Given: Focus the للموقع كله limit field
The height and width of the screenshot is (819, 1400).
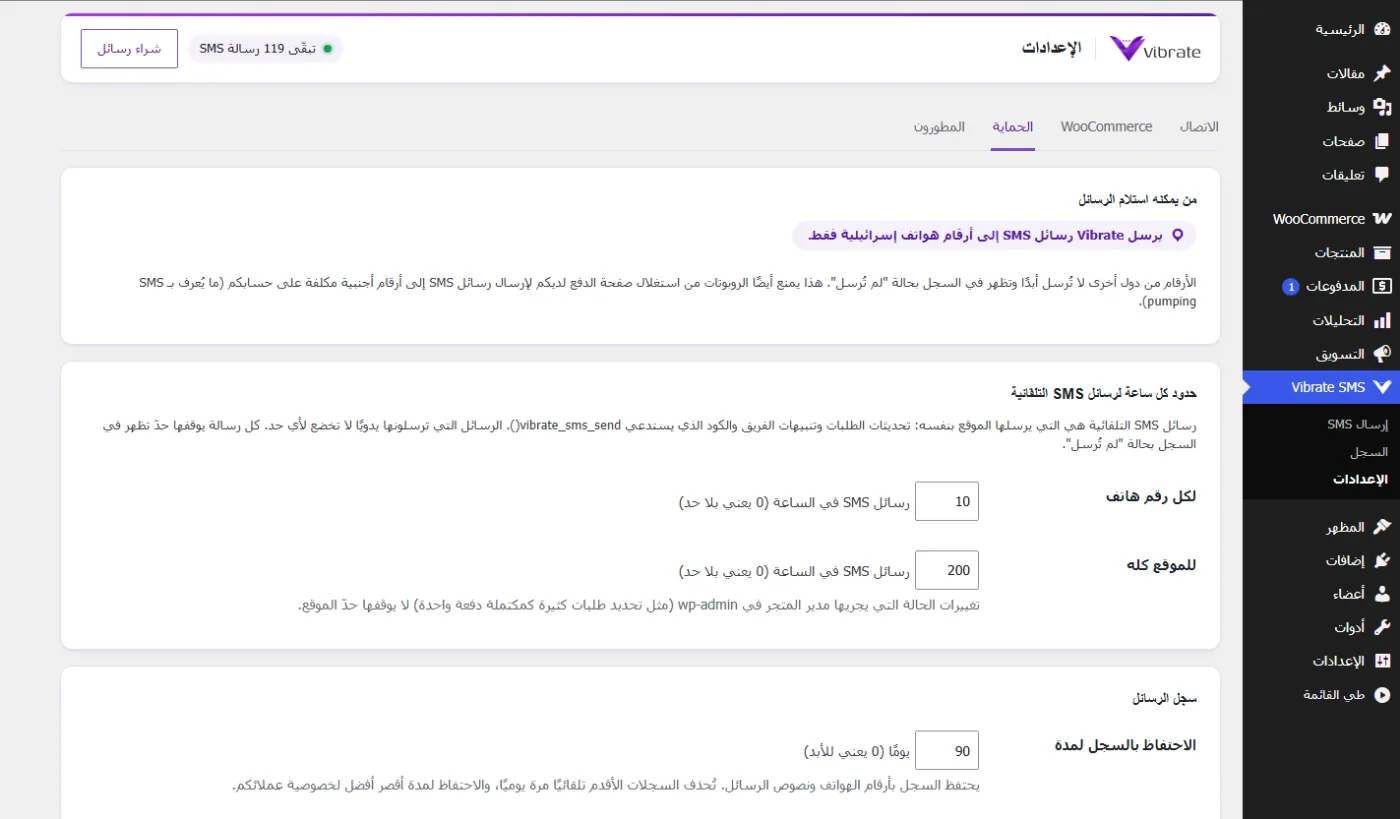Looking at the screenshot, I should 947,570.
